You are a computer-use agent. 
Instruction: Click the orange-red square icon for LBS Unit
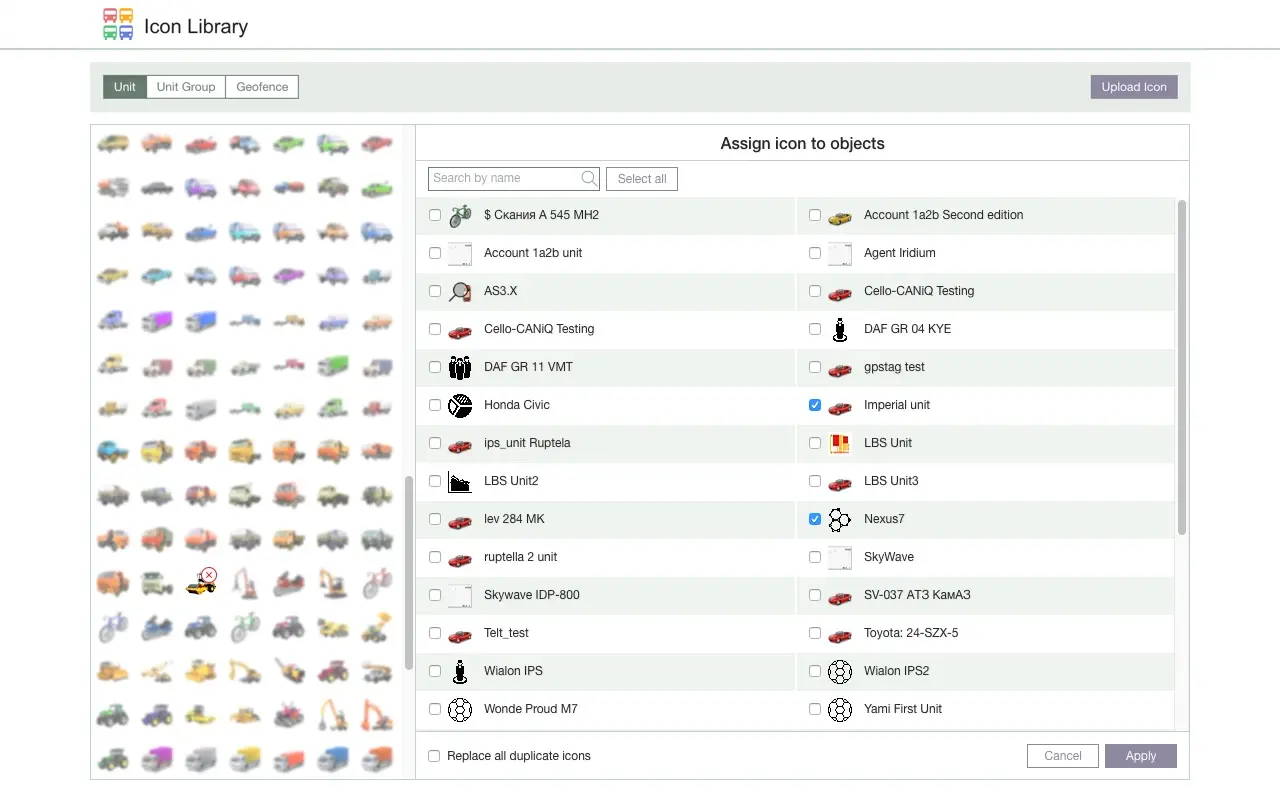coord(840,443)
